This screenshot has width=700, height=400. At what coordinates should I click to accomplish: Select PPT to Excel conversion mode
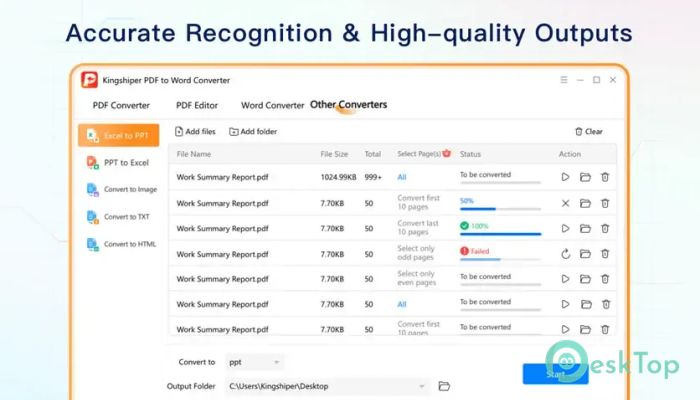(x=118, y=162)
